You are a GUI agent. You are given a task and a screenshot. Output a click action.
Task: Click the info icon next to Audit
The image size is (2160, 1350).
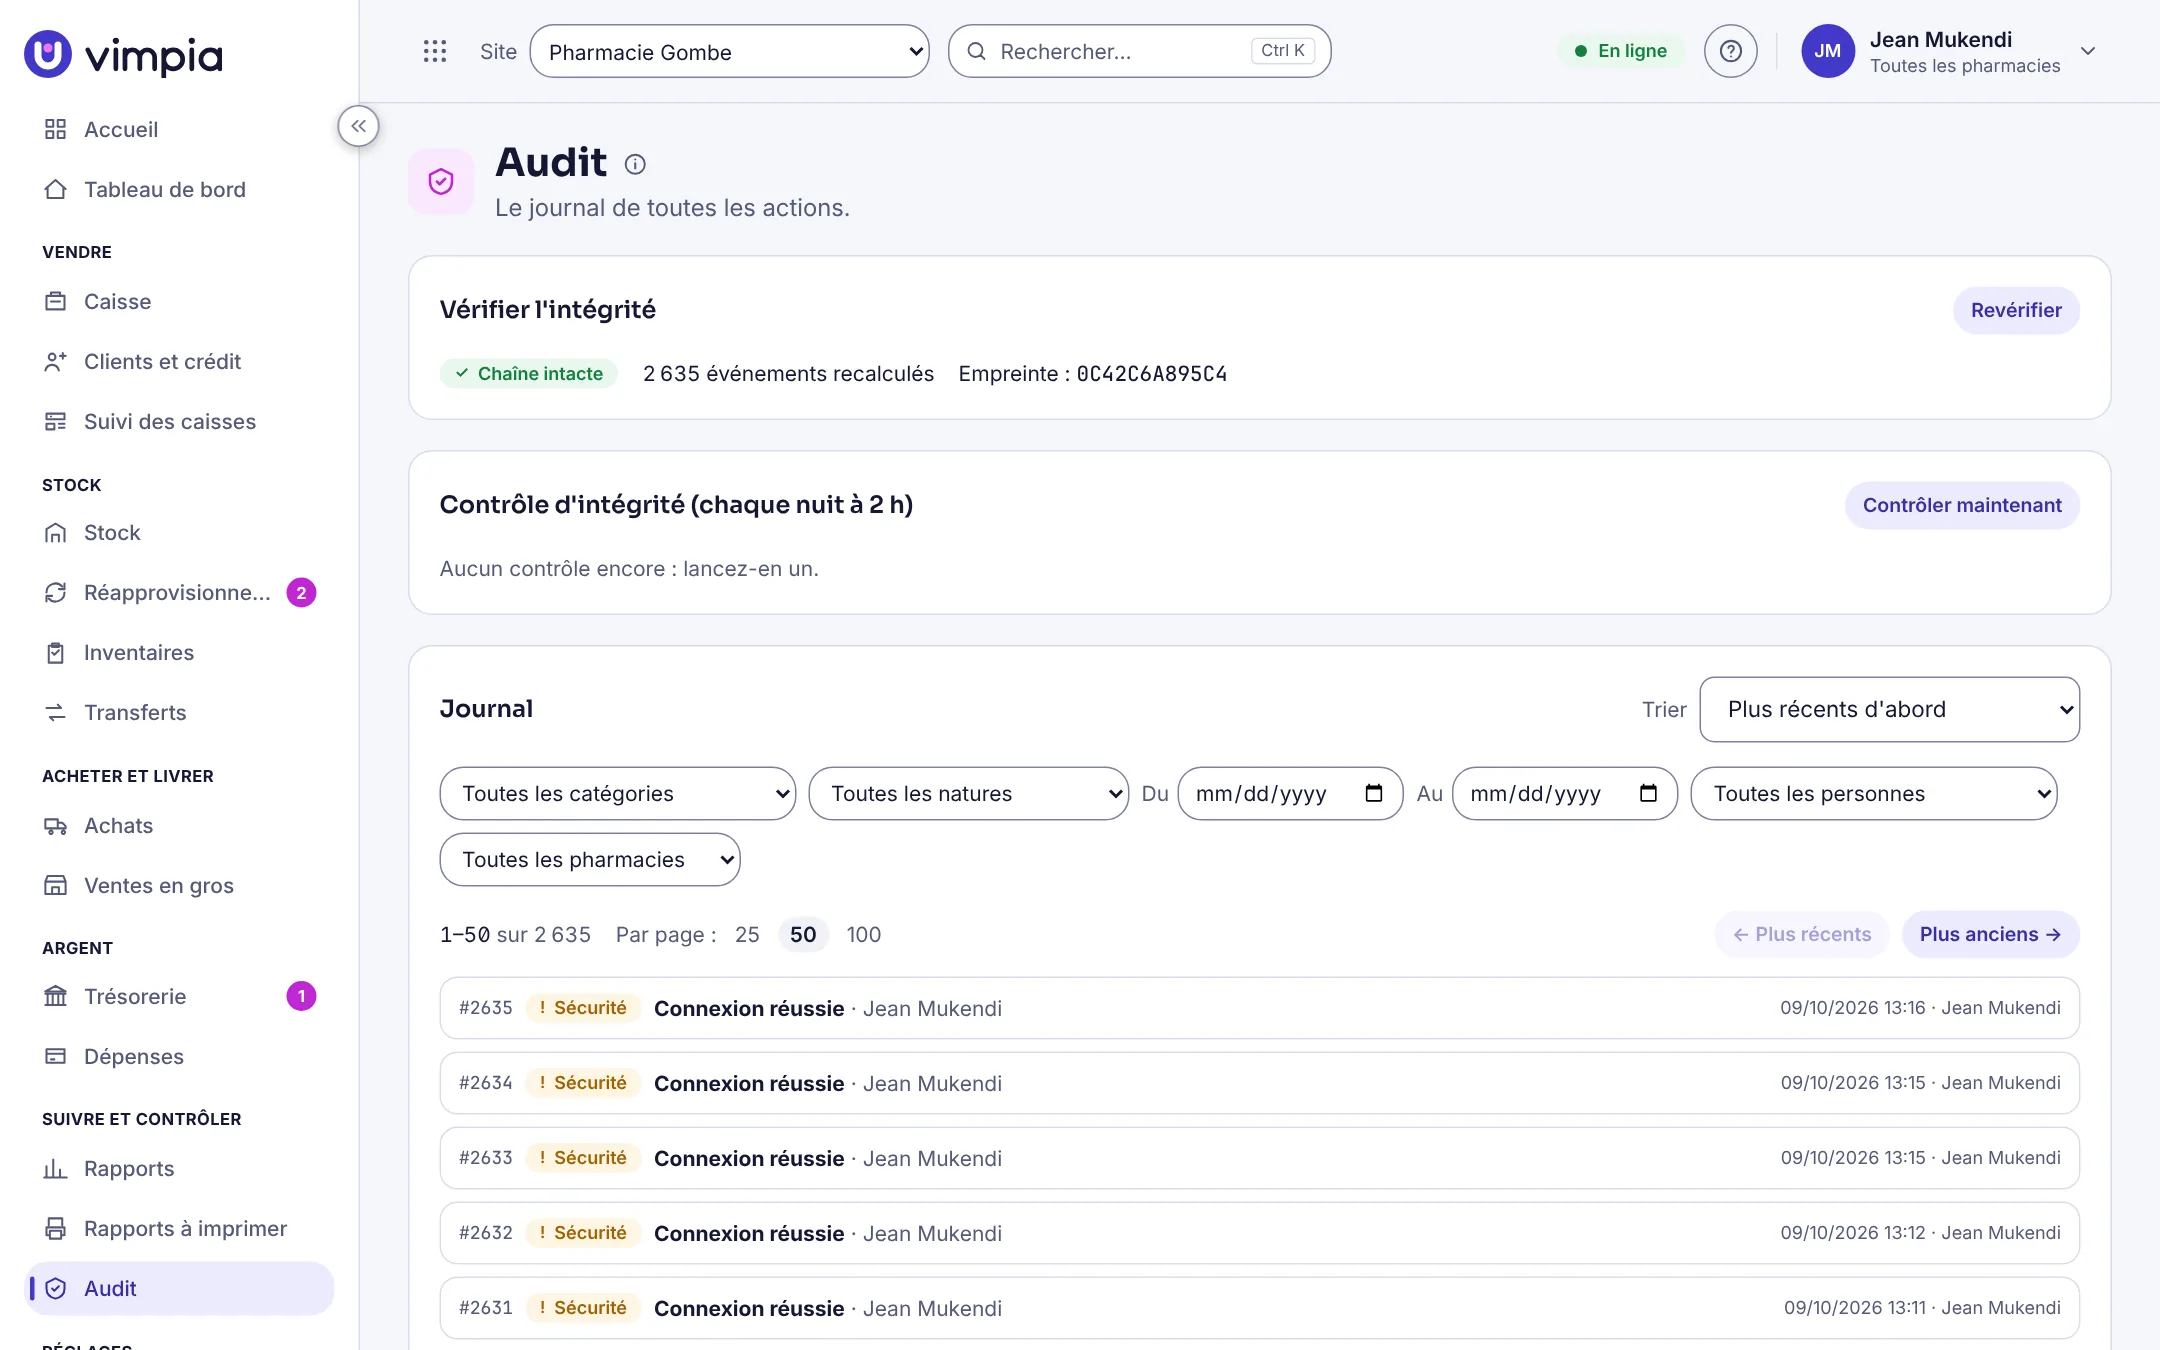click(635, 164)
